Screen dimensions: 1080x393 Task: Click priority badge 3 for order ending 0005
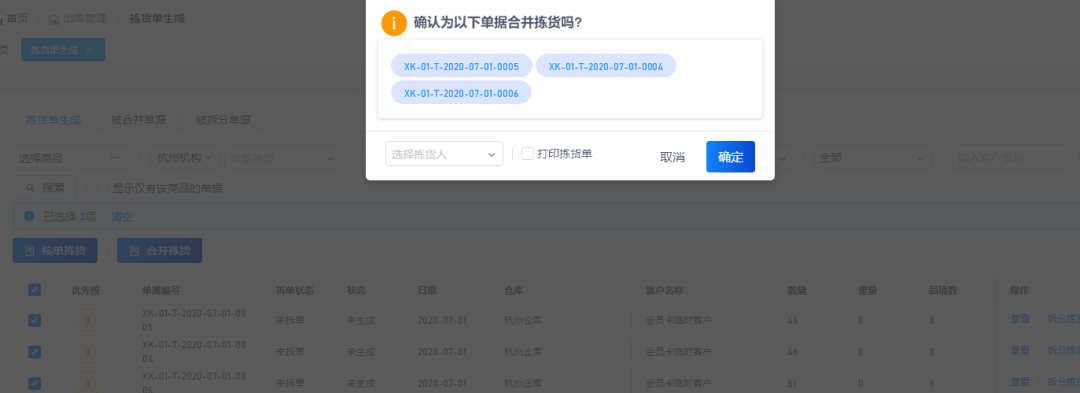[87, 320]
